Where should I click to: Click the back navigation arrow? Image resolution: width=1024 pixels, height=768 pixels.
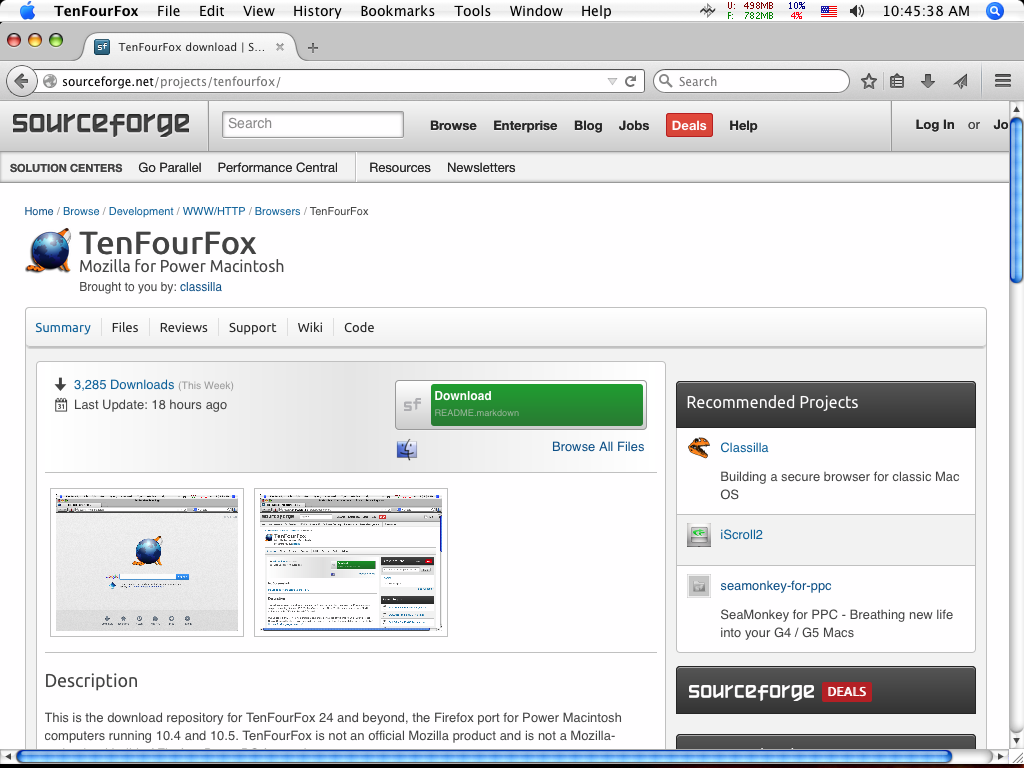[22, 81]
